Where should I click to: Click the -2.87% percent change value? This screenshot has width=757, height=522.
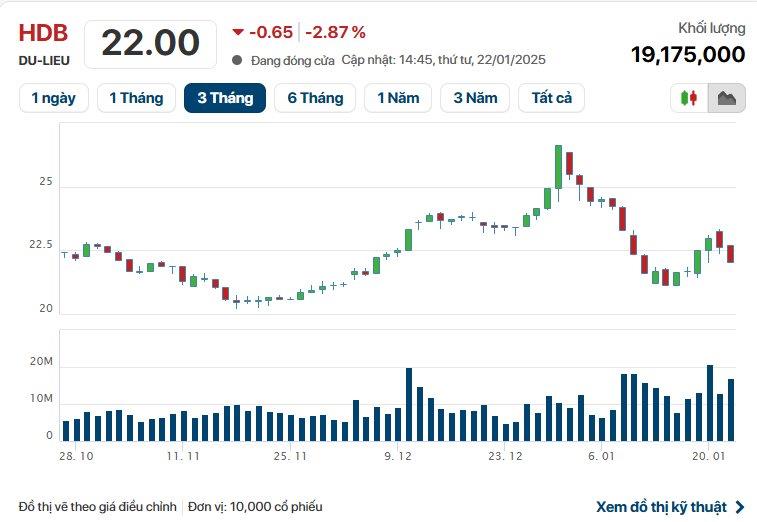[335, 32]
